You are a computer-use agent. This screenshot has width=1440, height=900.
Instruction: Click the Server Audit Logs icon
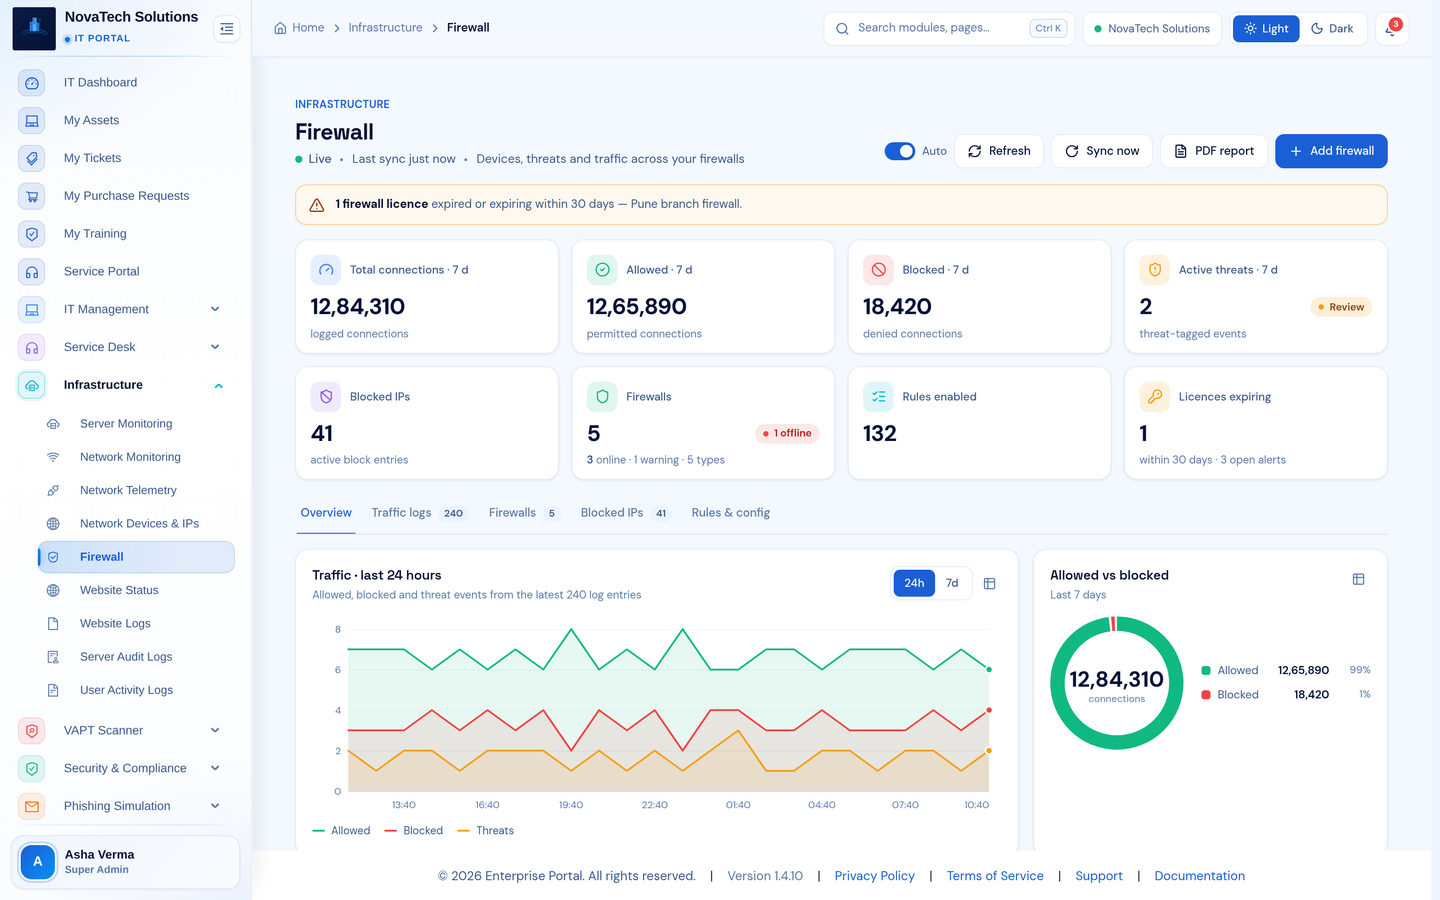(53, 657)
